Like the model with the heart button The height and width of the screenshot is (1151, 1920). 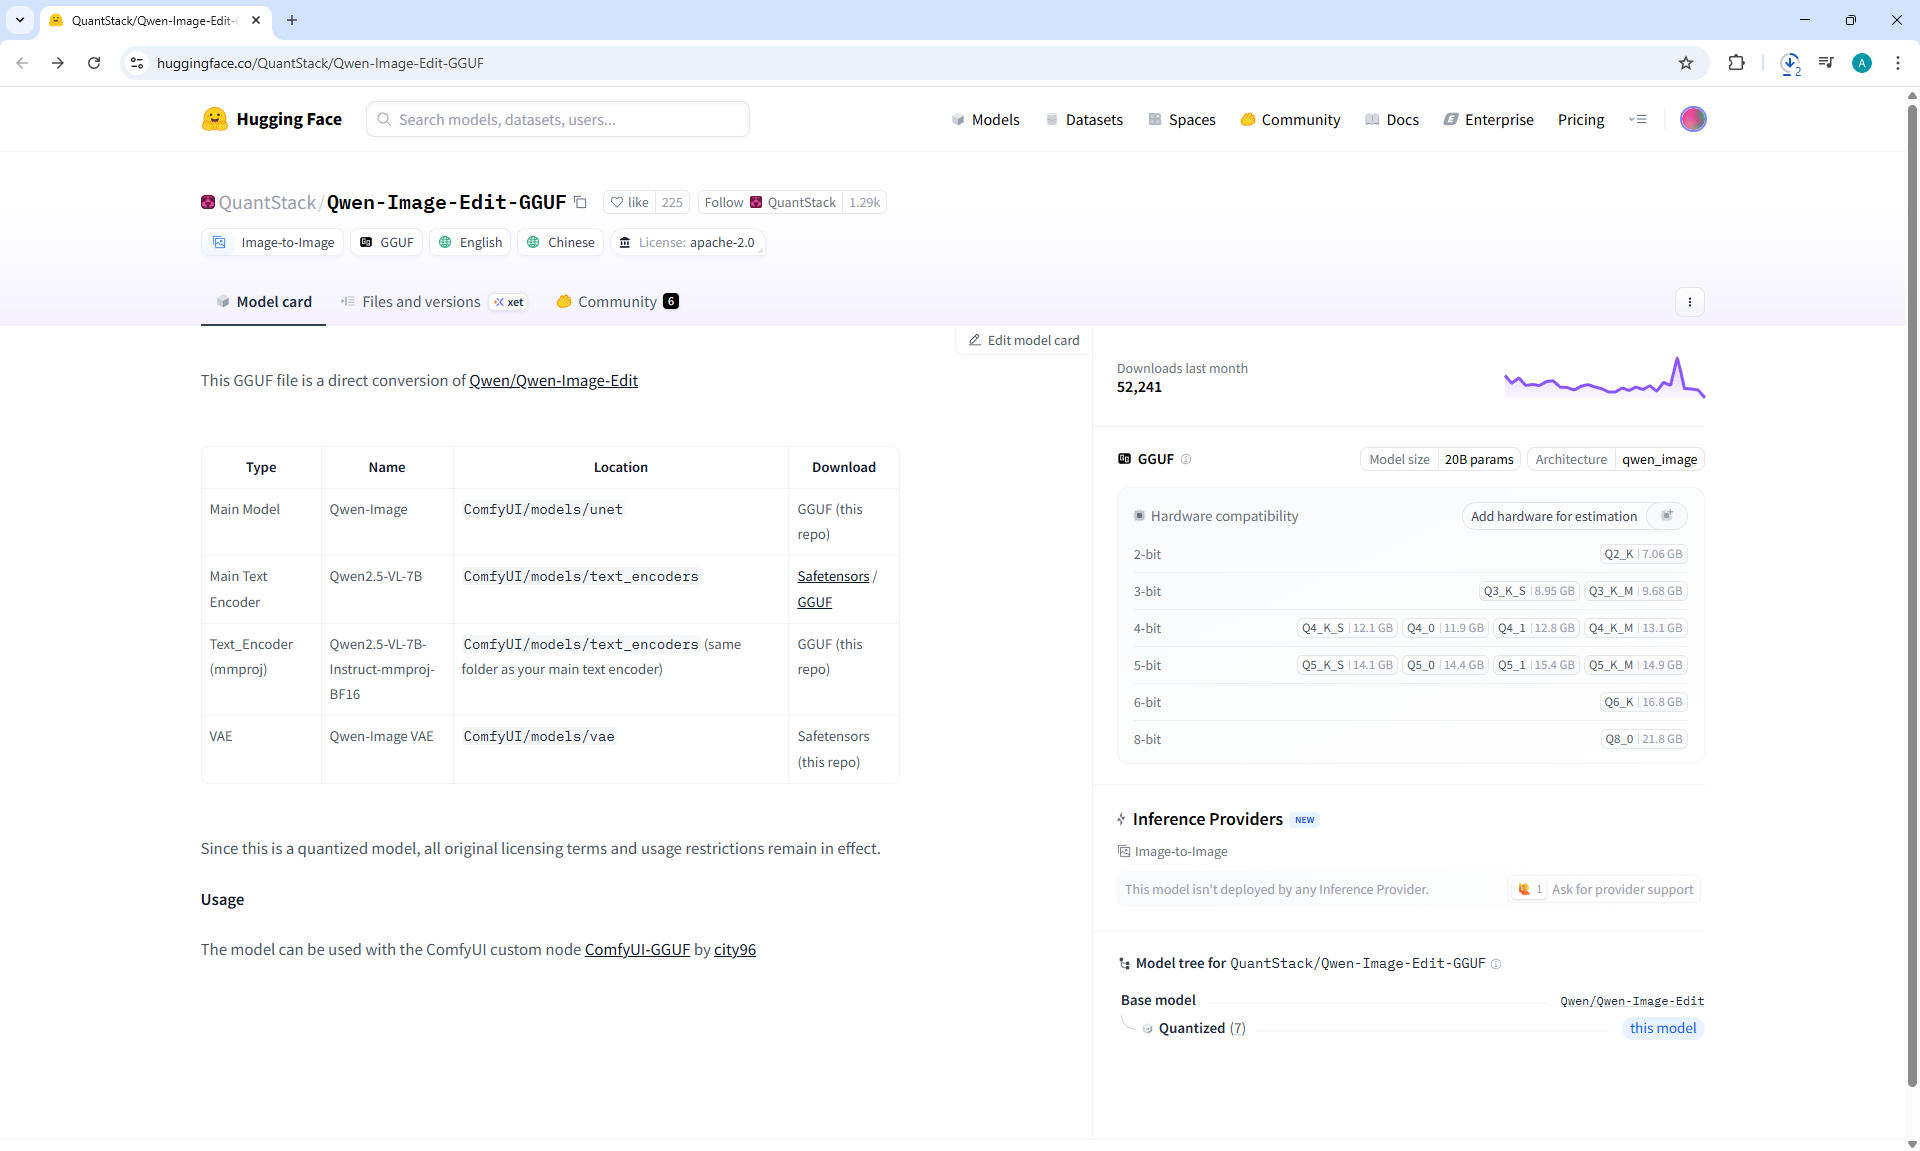[629, 202]
